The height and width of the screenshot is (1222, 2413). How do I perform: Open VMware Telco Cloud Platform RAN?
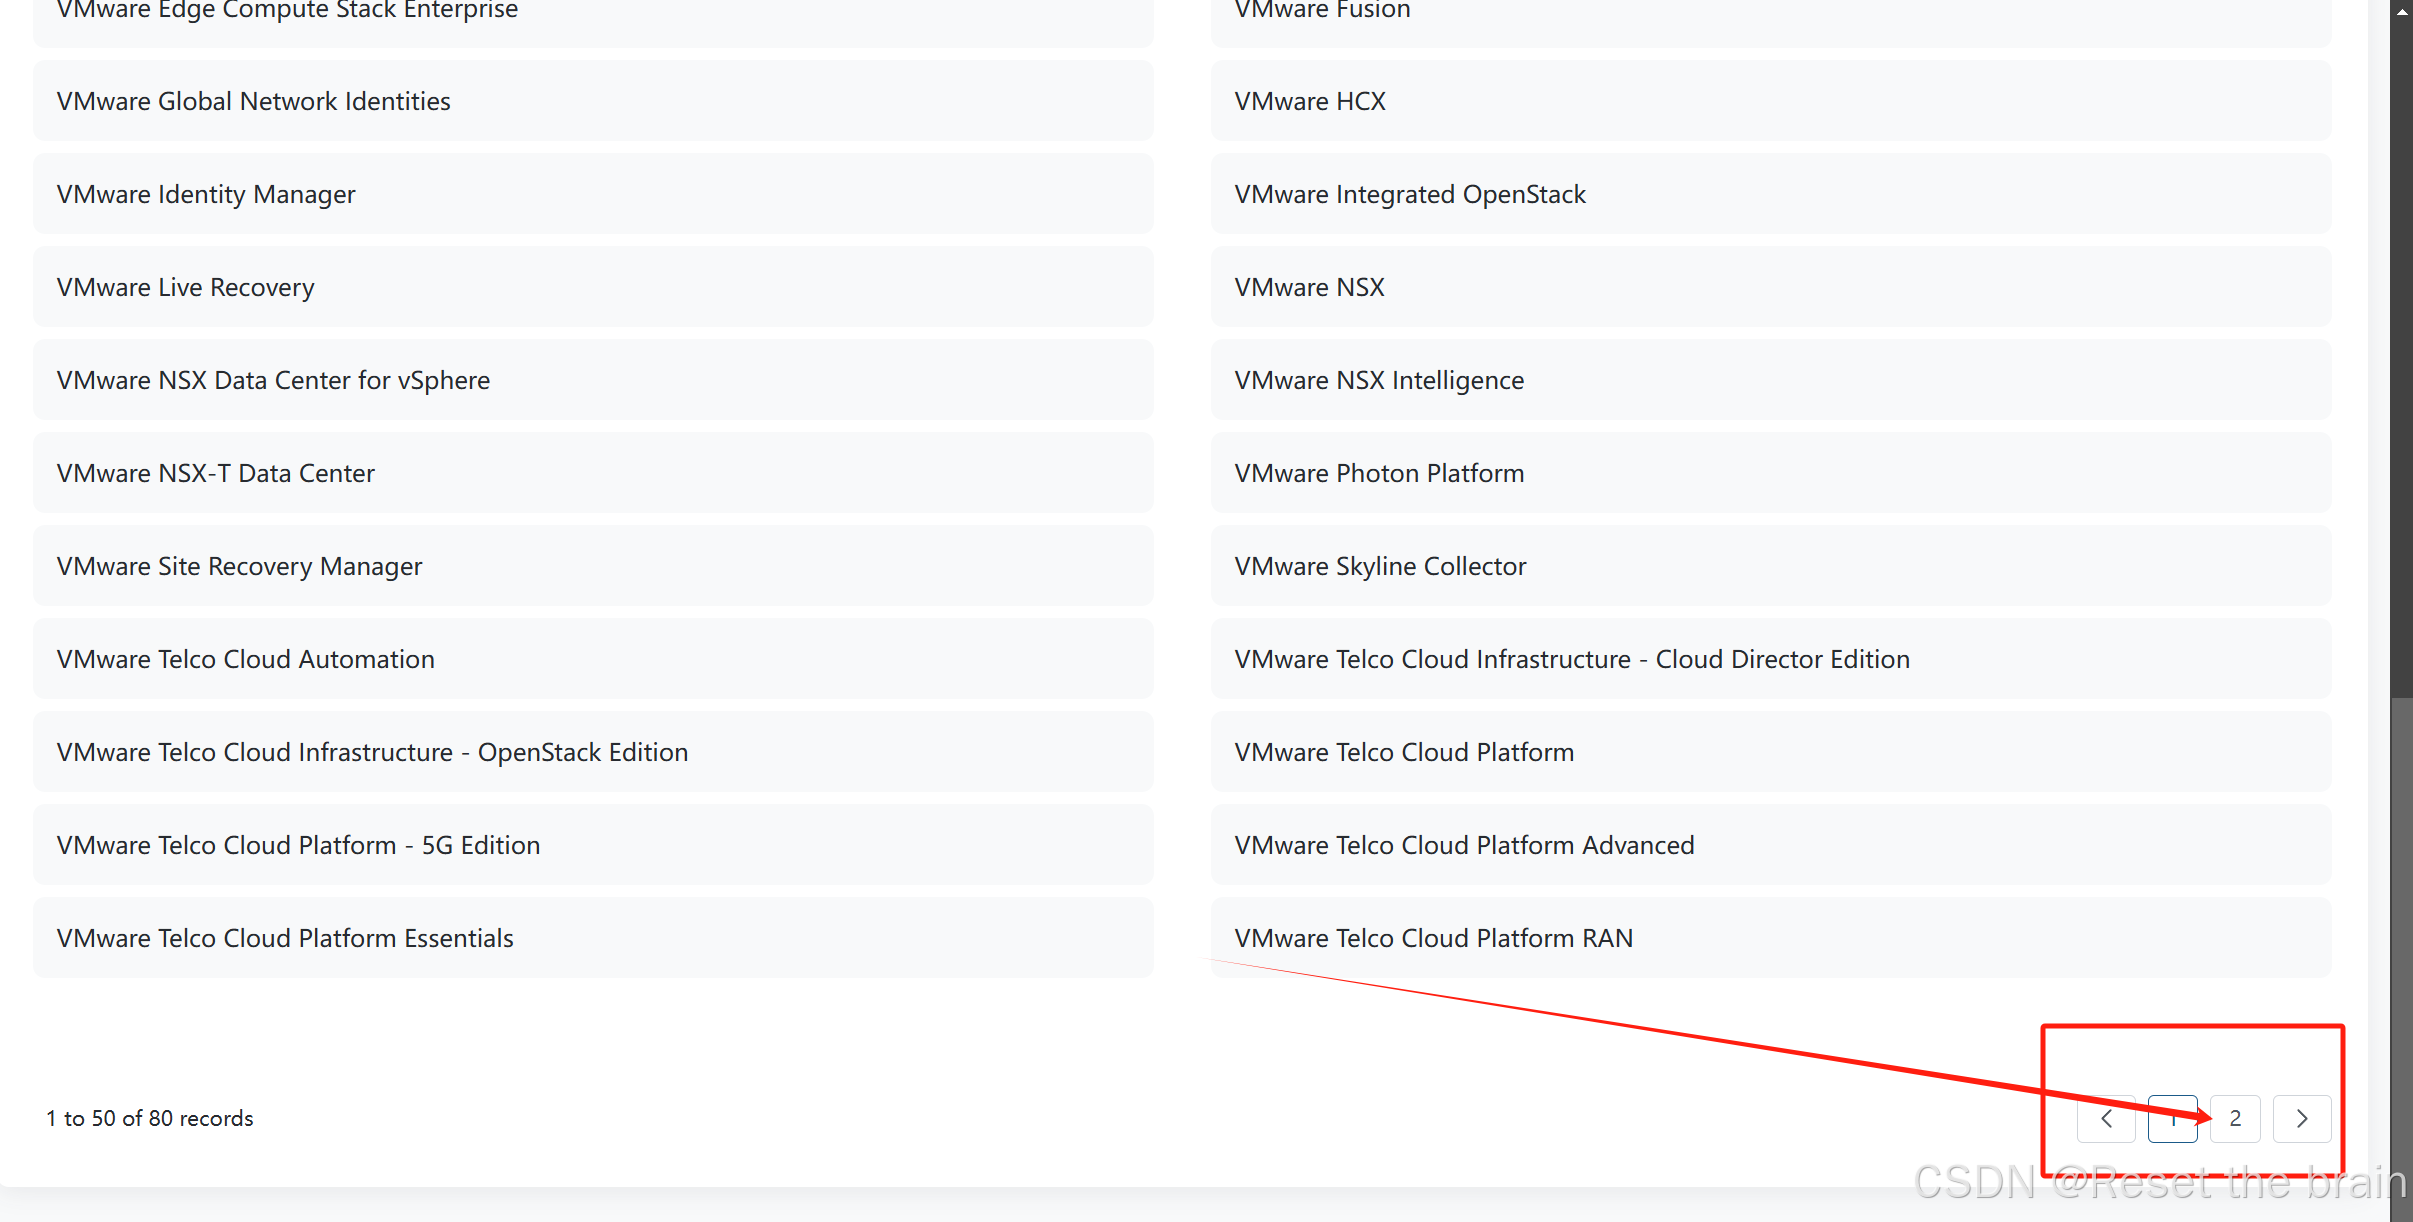click(1433, 938)
